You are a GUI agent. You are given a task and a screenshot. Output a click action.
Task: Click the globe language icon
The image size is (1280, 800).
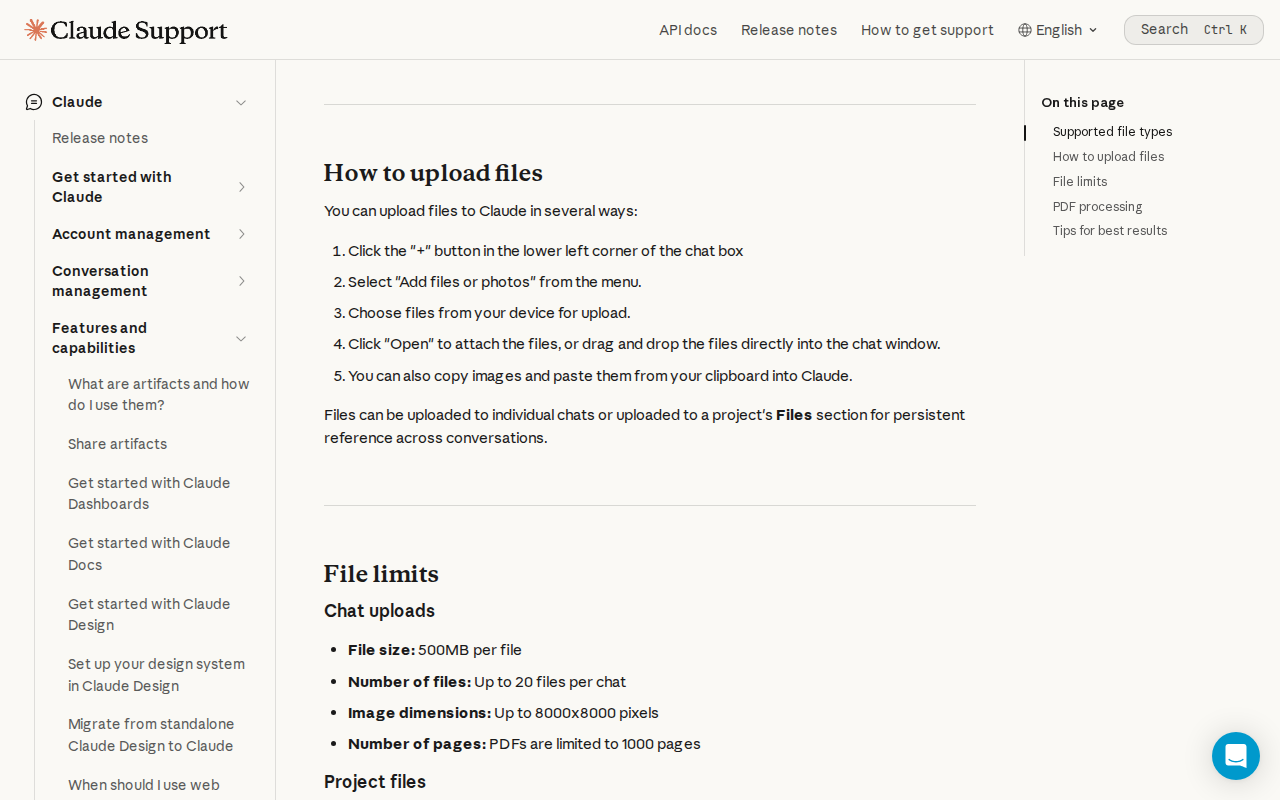pos(1025,30)
